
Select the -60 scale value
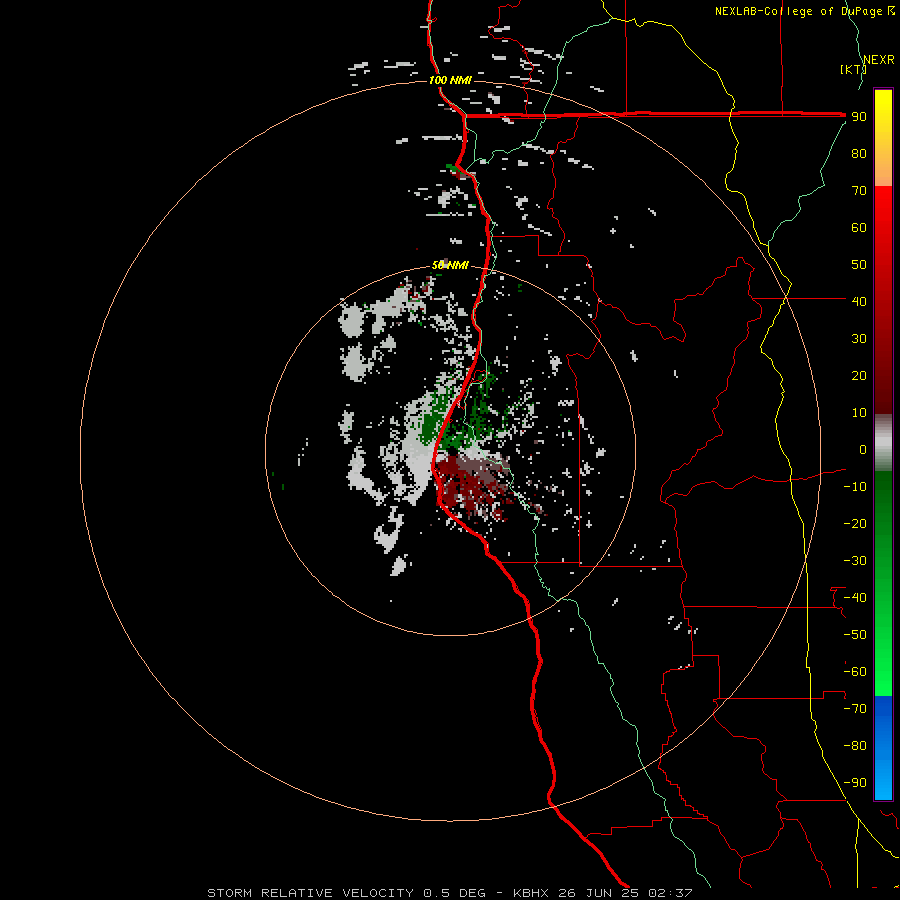coord(855,672)
